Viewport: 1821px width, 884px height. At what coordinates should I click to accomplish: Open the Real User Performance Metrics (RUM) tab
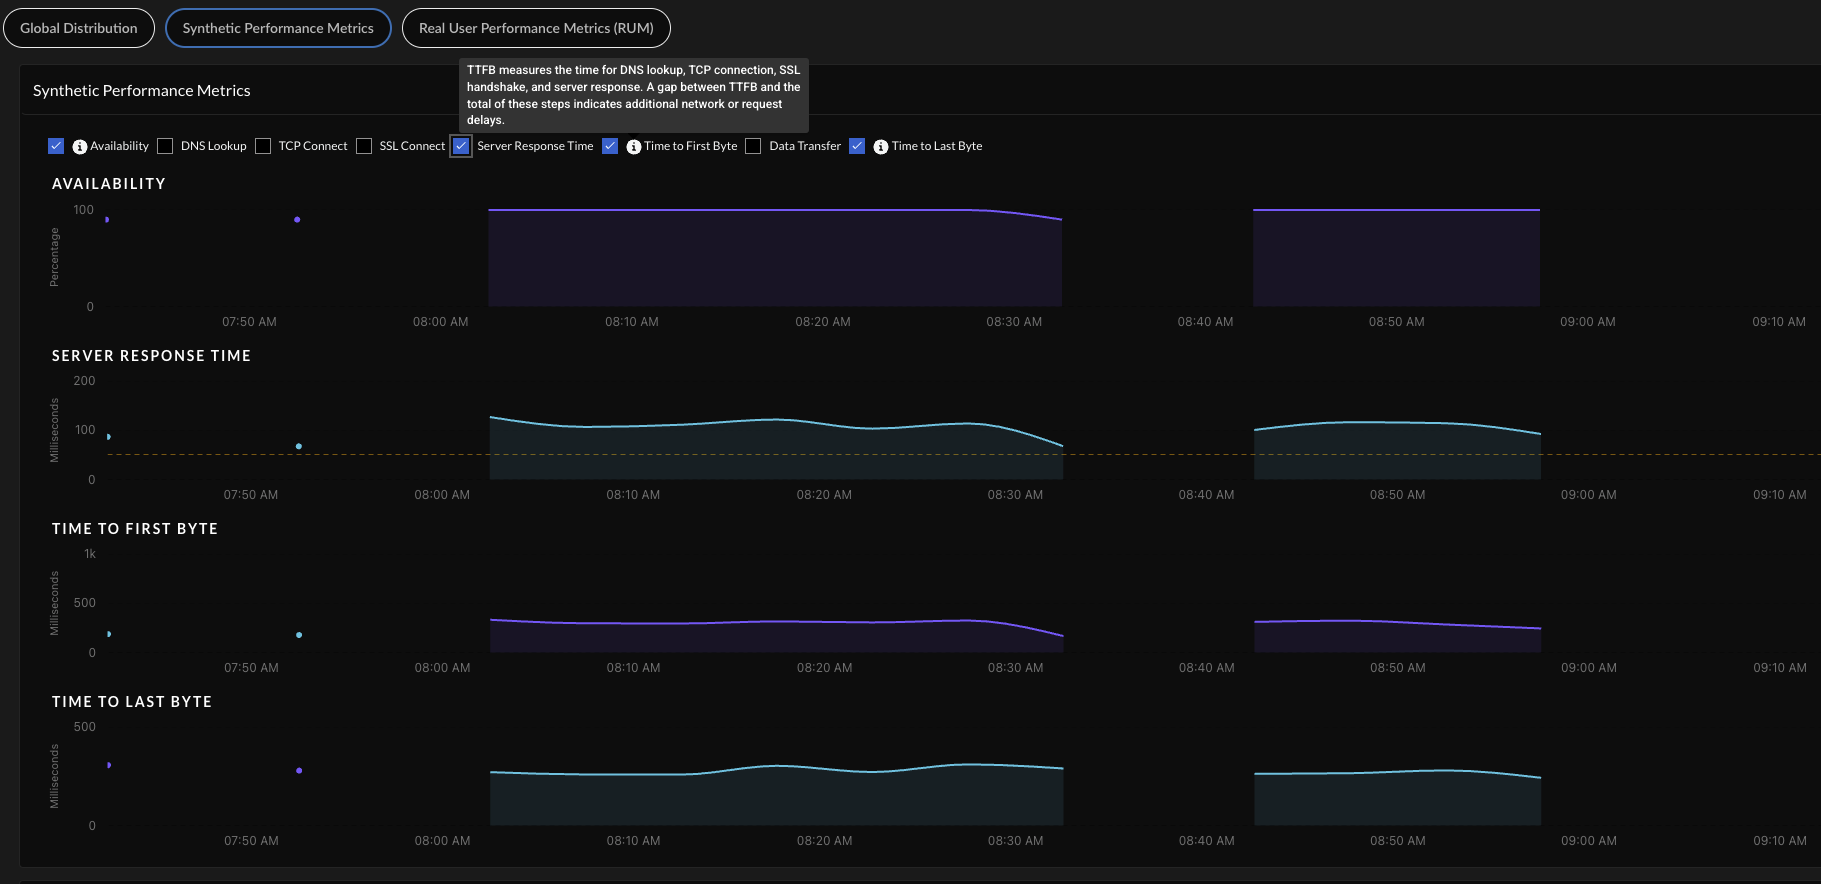pyautogui.click(x=536, y=28)
